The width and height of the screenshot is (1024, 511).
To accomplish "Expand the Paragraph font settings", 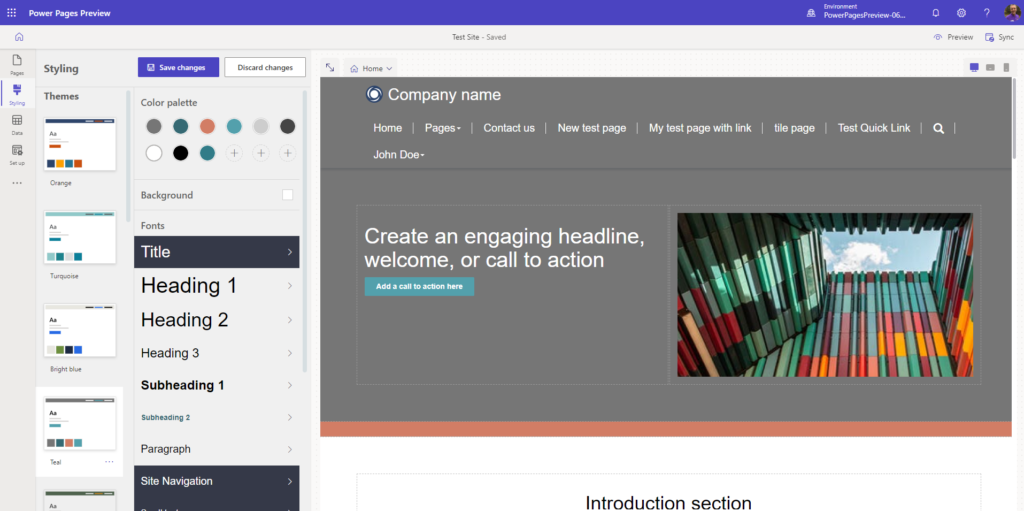I will point(217,449).
